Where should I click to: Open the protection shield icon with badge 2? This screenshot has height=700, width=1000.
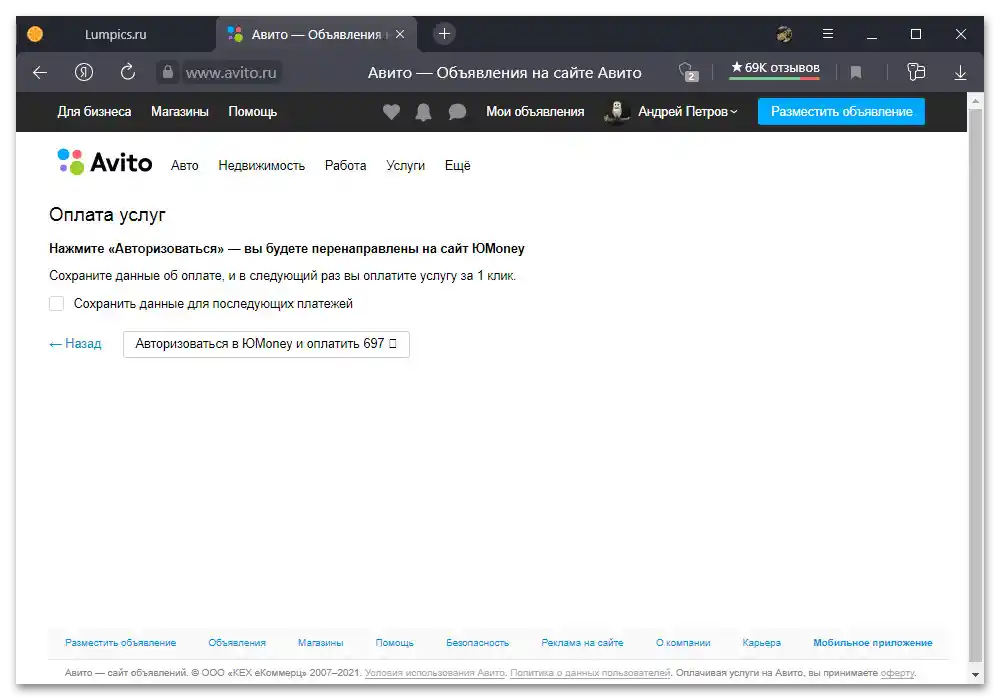688,72
